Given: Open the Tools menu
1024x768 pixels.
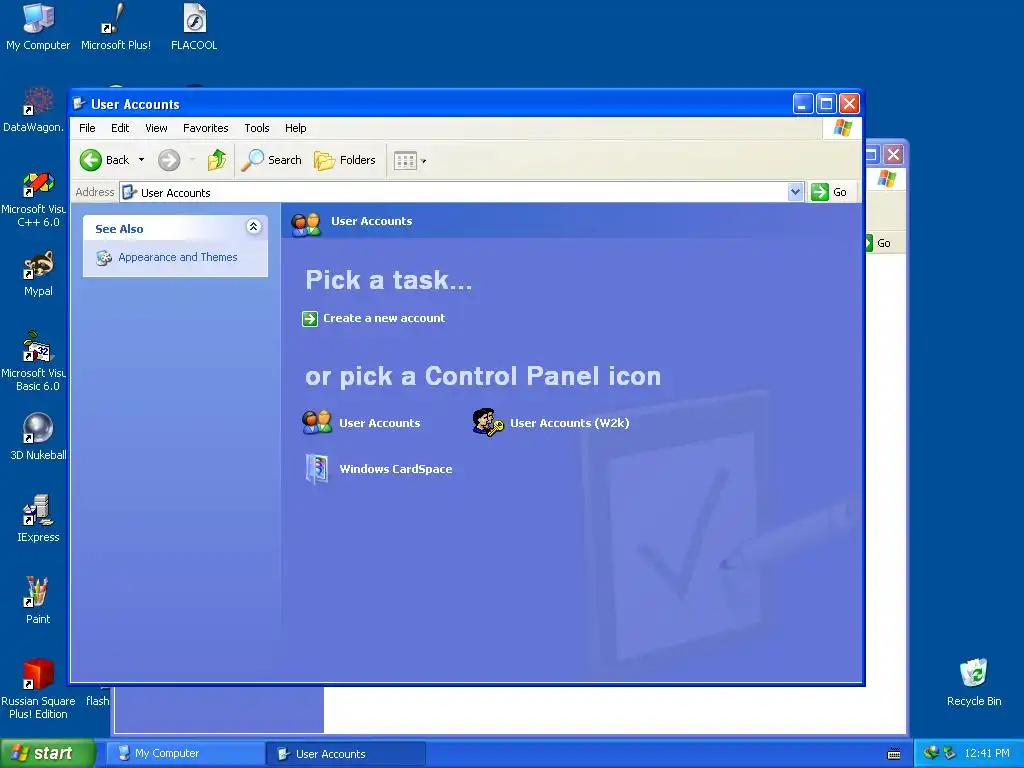Looking at the screenshot, I should click(257, 128).
